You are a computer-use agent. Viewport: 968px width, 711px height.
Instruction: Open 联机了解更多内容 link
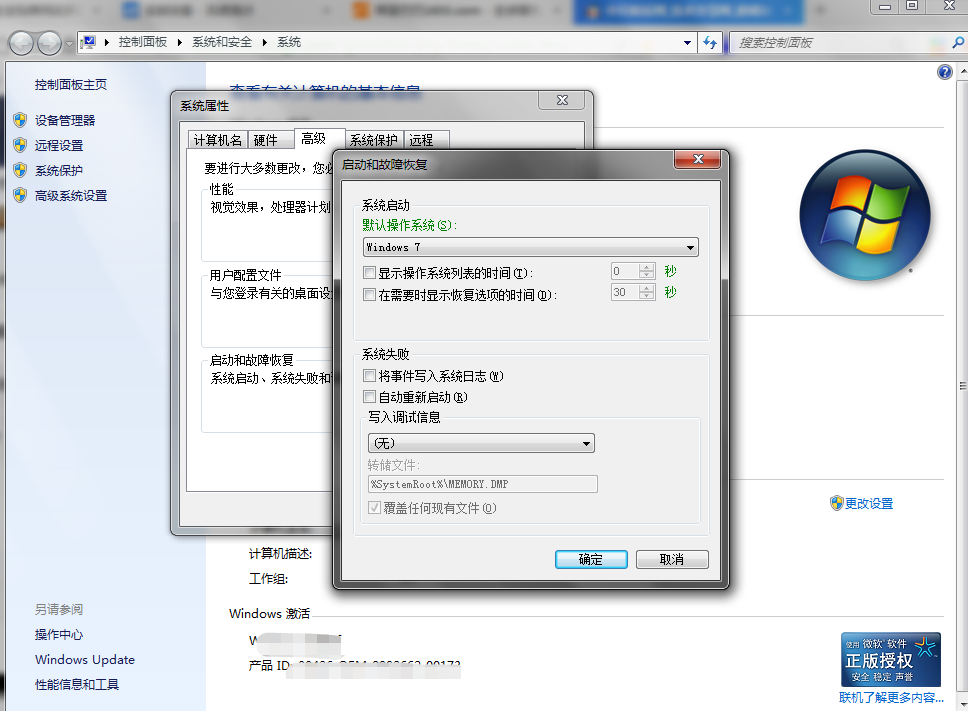pos(891,697)
